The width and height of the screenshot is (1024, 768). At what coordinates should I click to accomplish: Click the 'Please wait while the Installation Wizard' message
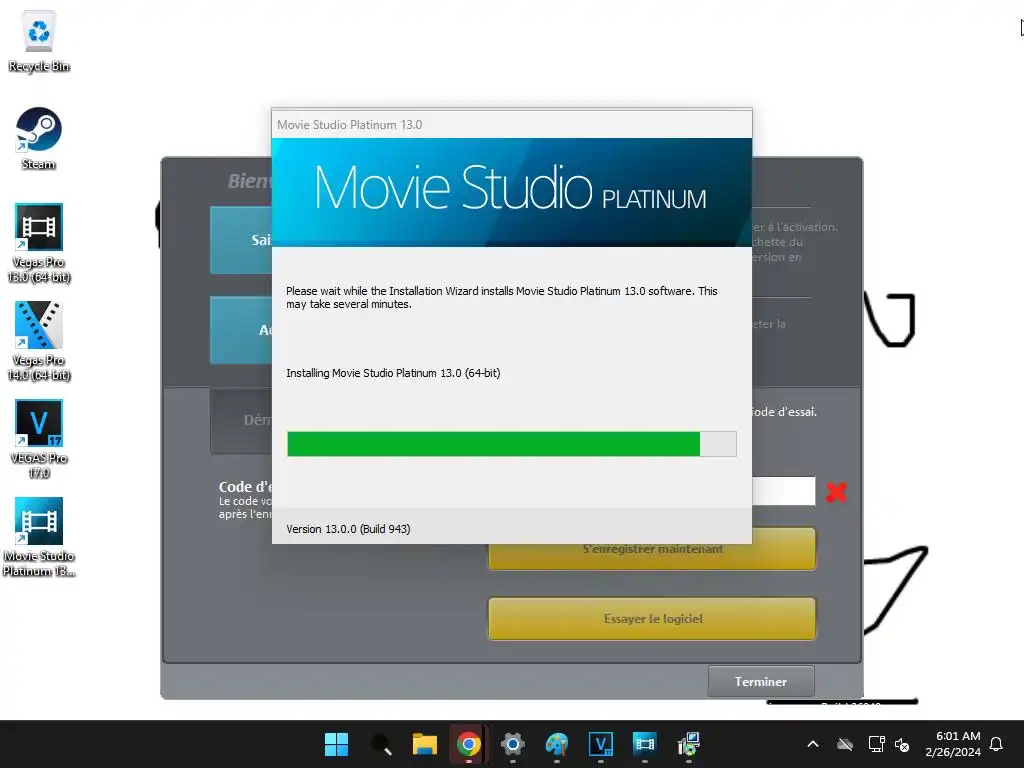(502, 297)
